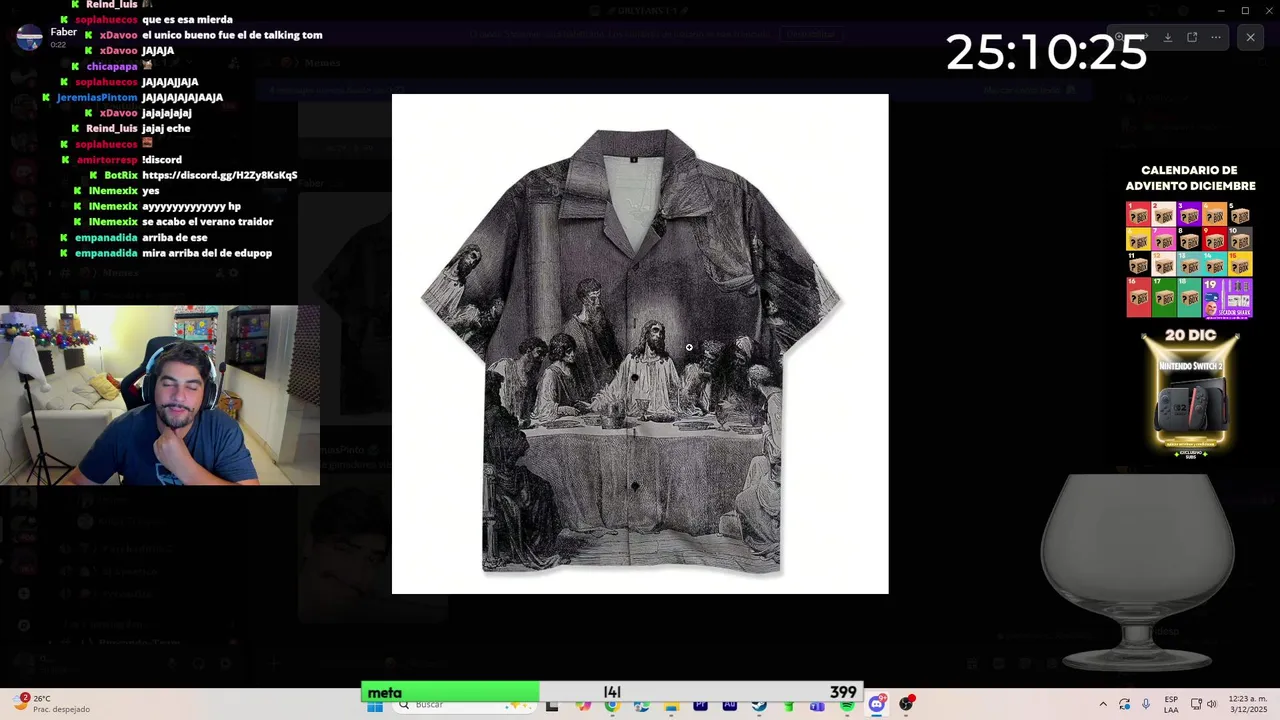Open the Windows Start menu
The image size is (1280, 720).
pyautogui.click(x=375, y=705)
